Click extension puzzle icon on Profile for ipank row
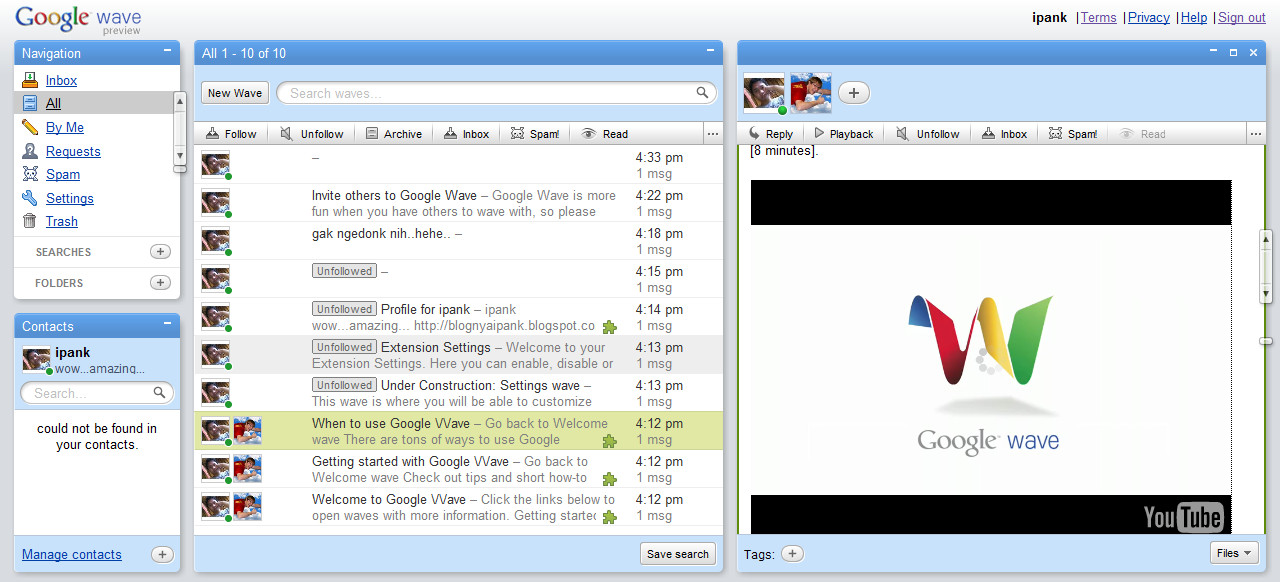Viewport: 1280px width, 582px height. click(x=609, y=326)
